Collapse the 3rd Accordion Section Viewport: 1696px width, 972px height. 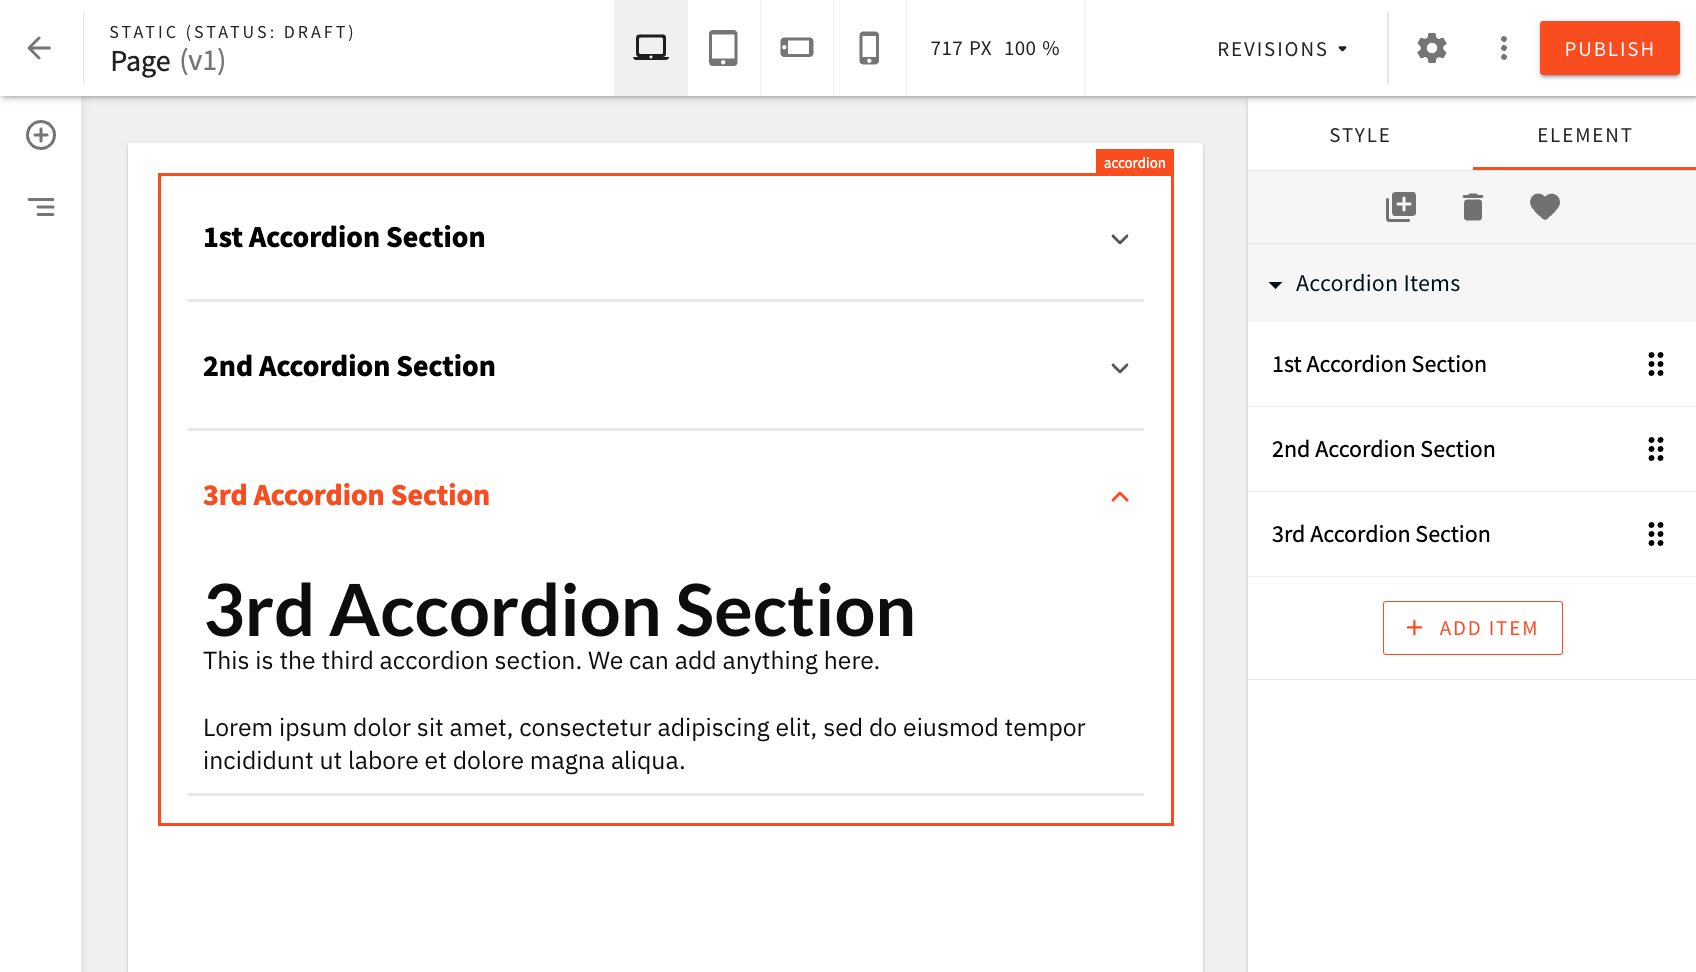pos(1120,497)
